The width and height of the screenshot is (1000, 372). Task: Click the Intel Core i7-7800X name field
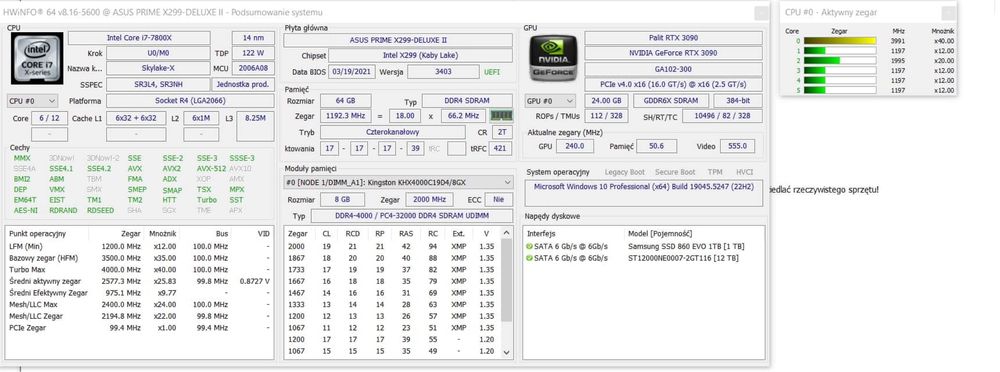point(139,38)
